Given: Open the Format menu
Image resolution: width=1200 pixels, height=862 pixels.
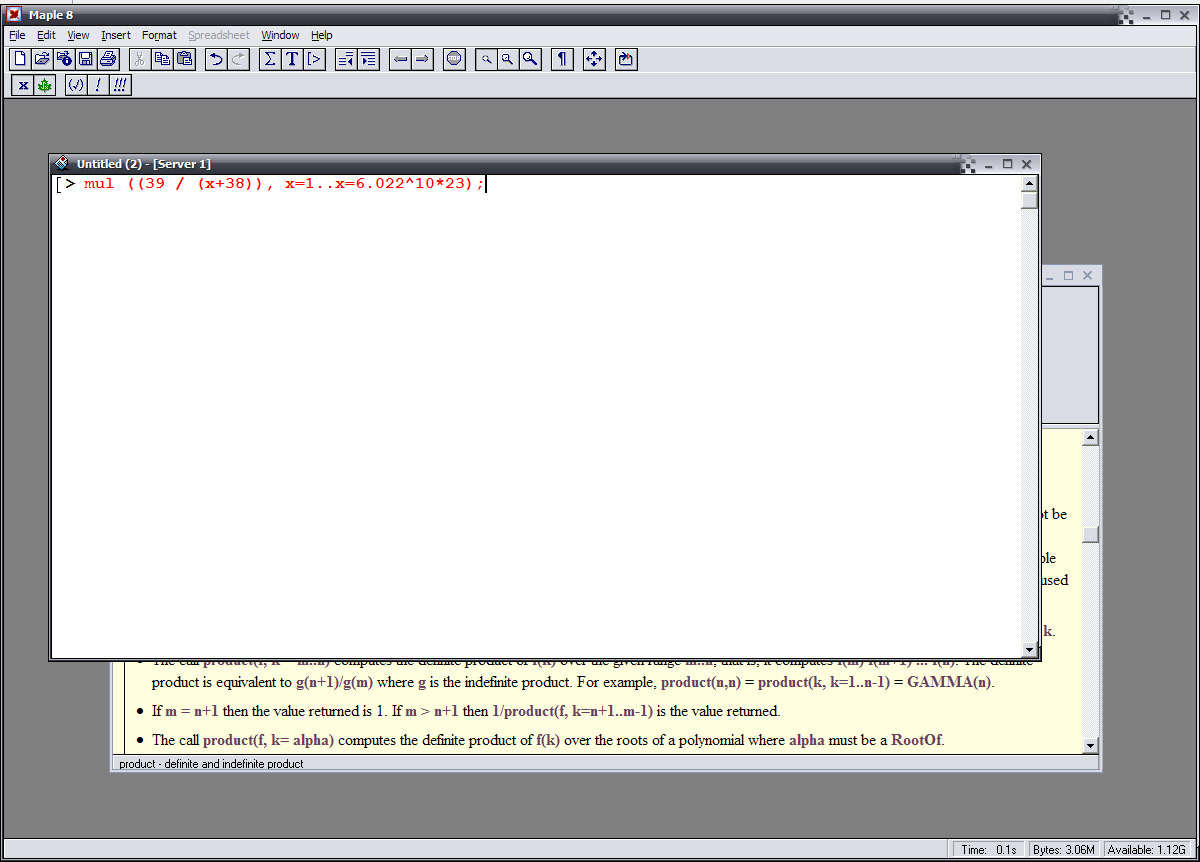Looking at the screenshot, I should (159, 35).
